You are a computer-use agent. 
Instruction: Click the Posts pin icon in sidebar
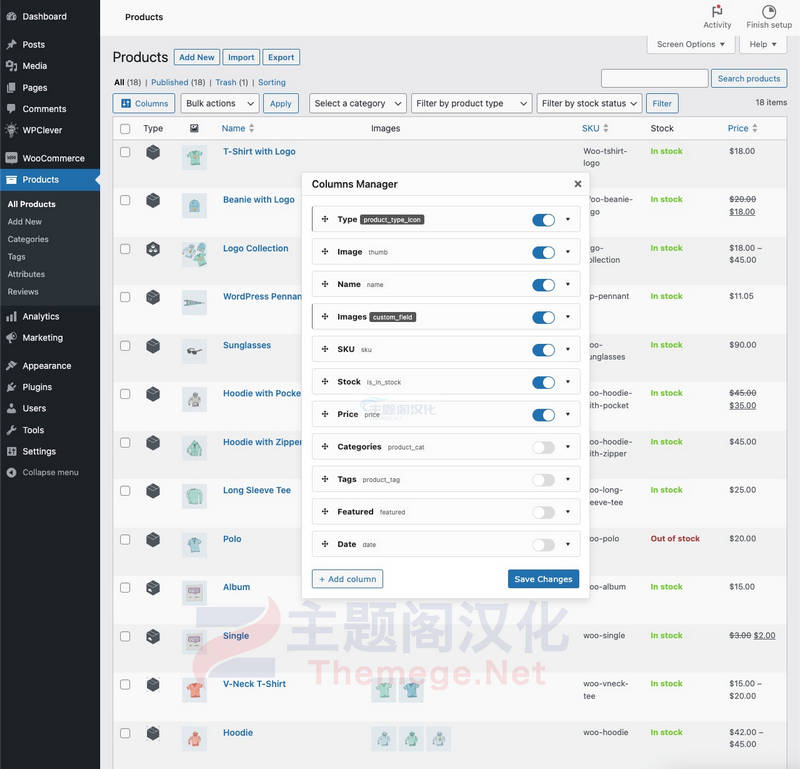pyautogui.click(x=11, y=44)
